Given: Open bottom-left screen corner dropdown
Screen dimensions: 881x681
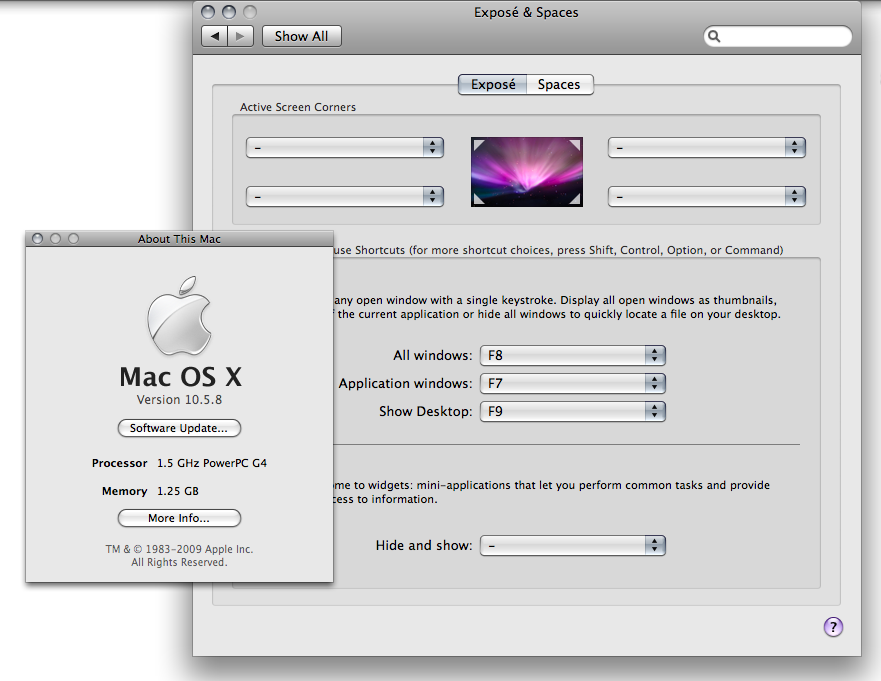Looking at the screenshot, I should pos(345,197).
